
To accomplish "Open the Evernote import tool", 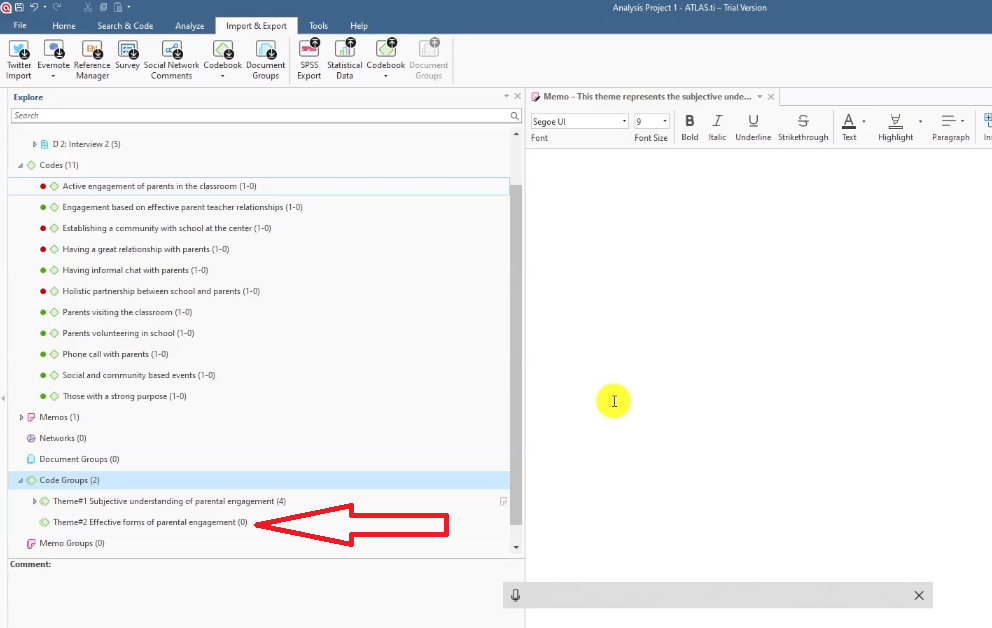I will [x=54, y=52].
